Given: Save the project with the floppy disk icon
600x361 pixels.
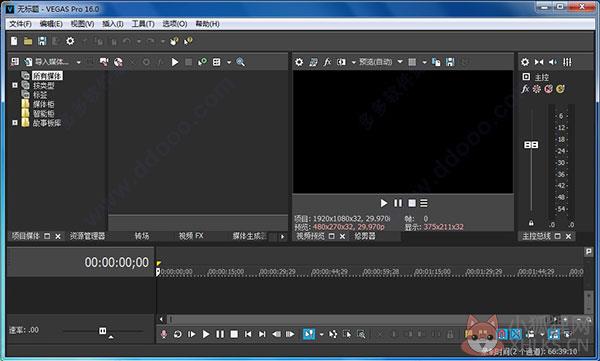Looking at the screenshot, I should tap(42, 41).
